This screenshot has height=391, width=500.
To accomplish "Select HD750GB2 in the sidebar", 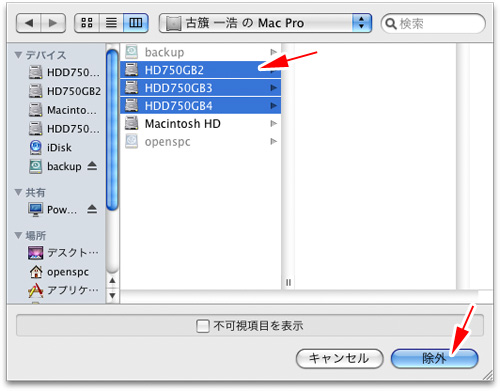I will coord(64,91).
